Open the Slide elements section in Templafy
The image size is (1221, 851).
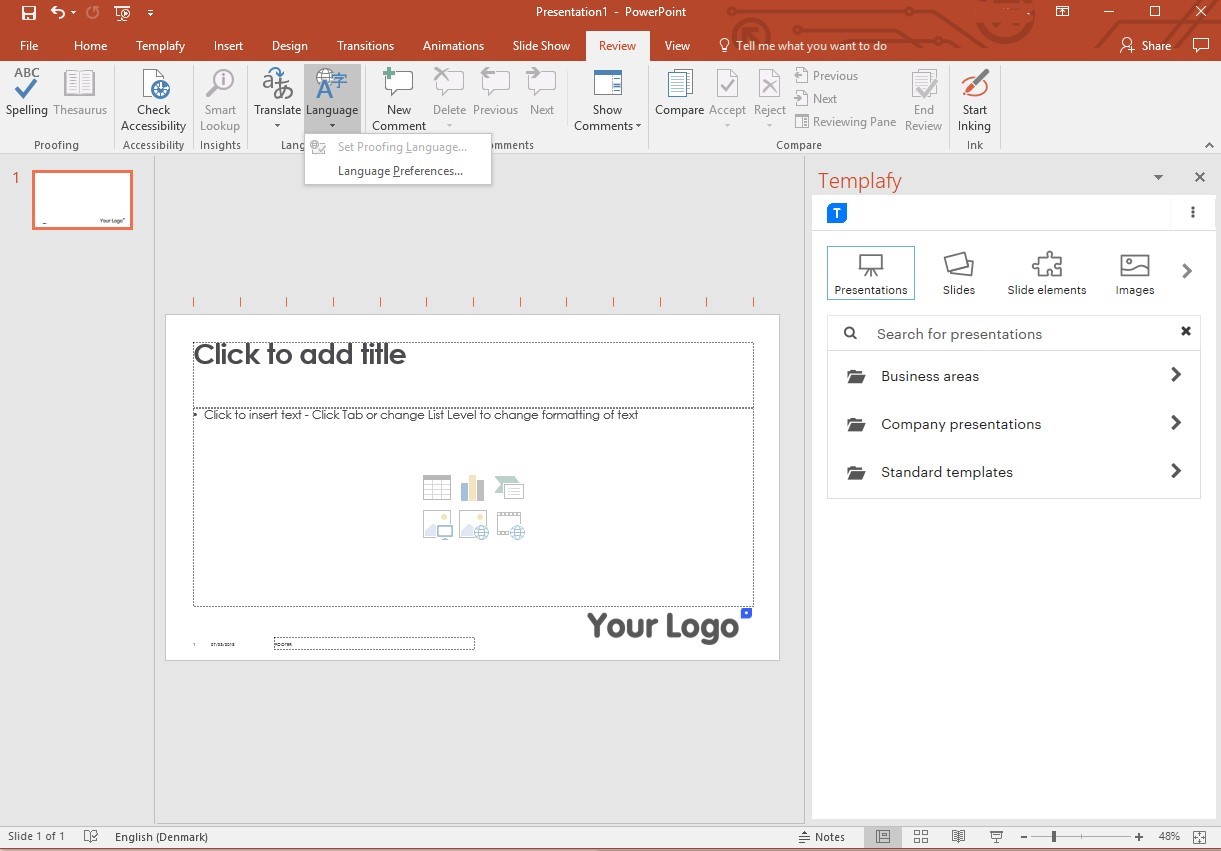coord(1046,272)
